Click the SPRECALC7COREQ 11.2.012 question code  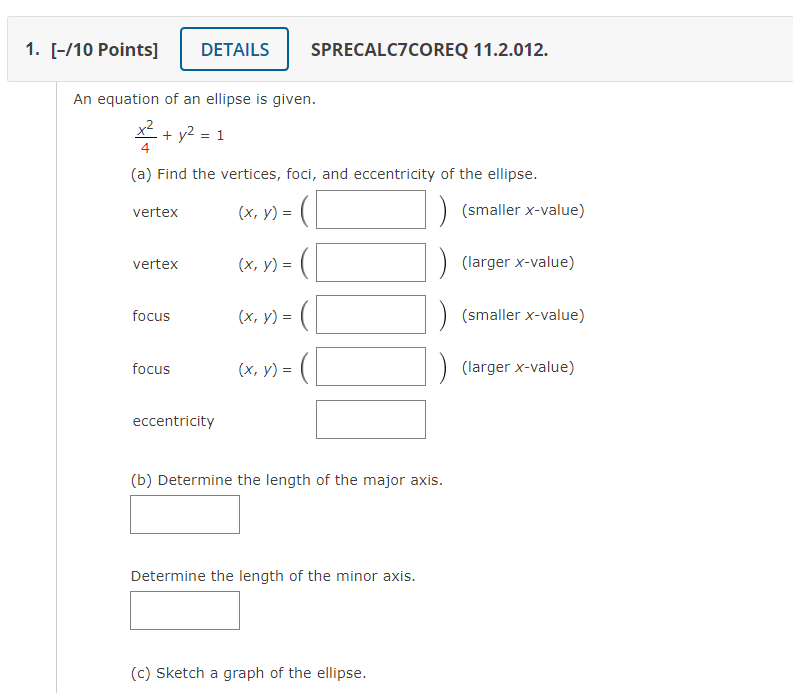[x=429, y=50]
